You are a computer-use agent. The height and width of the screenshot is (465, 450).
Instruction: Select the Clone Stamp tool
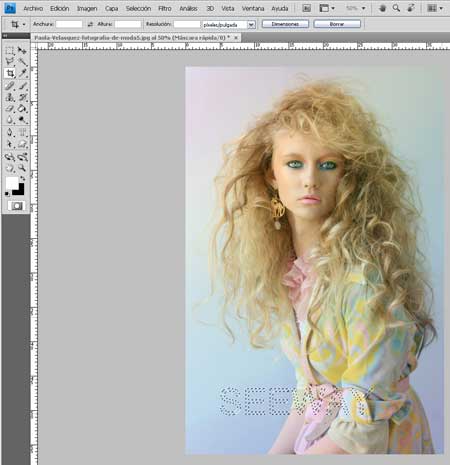tap(10, 97)
